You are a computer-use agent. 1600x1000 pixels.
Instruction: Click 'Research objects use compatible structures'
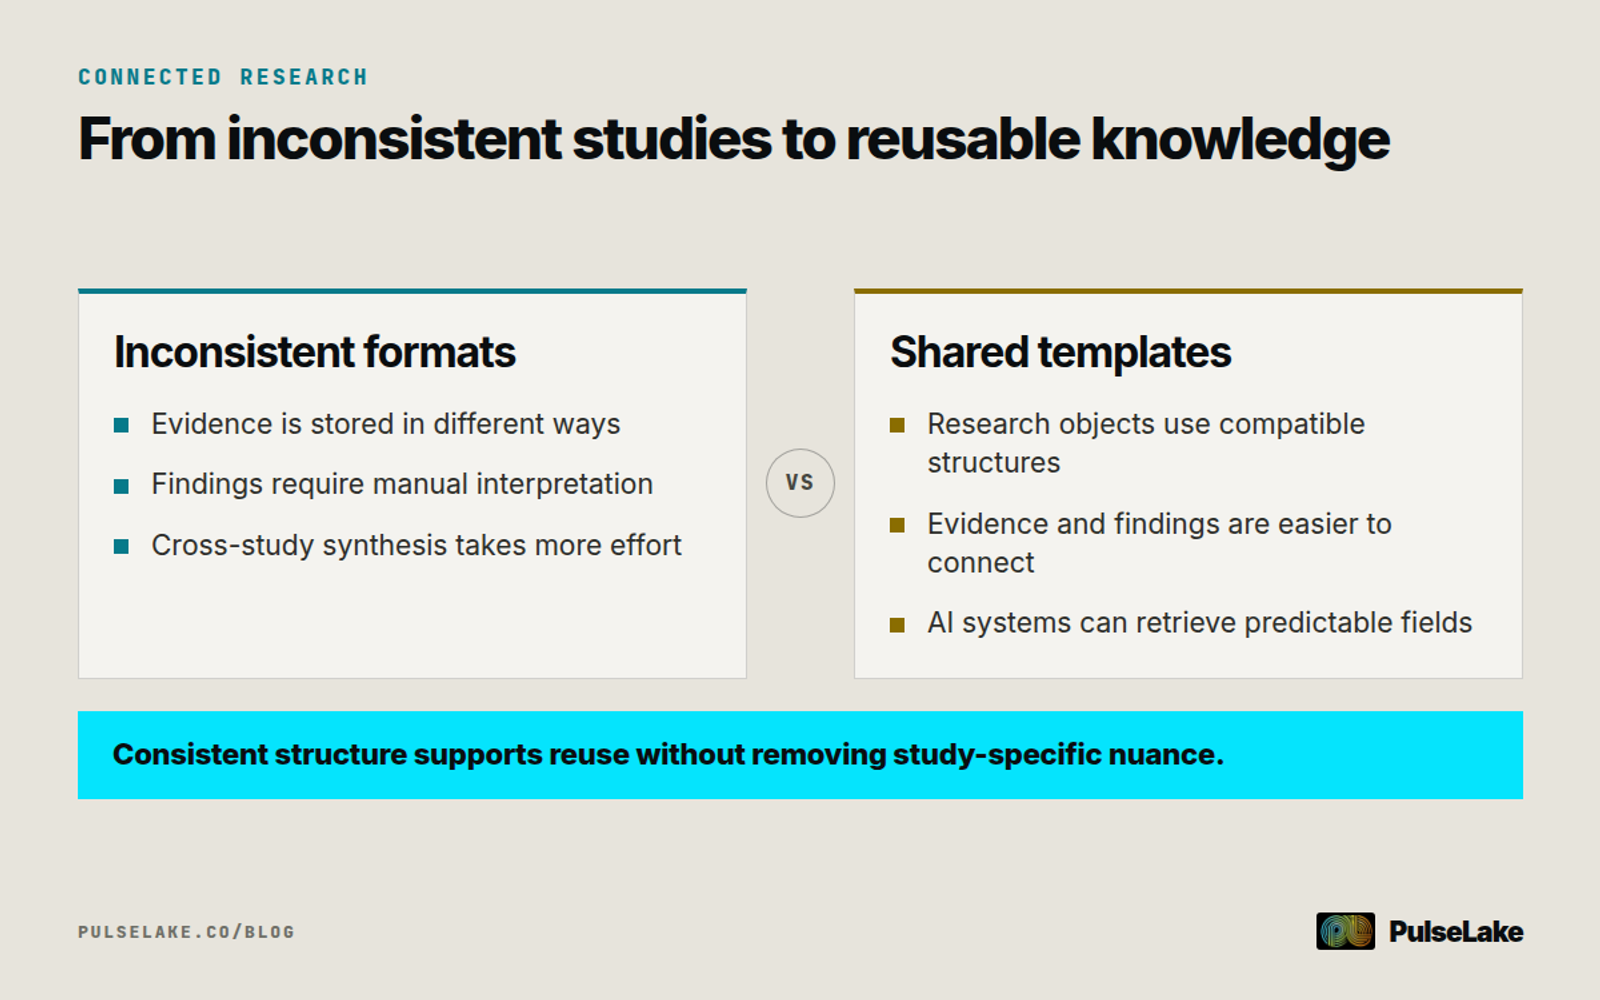point(1146,443)
